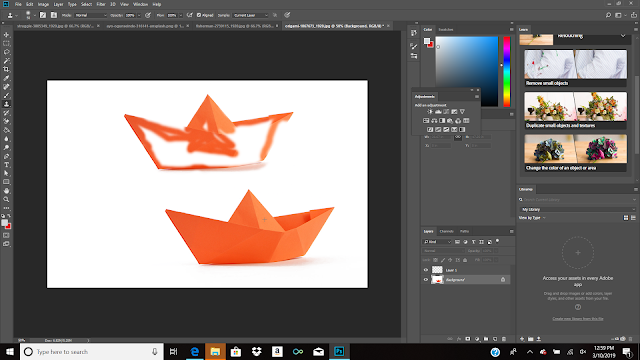Viewport: 640px width, 360px height.
Task: Select the Rectangular Marquee tool
Action: [x=7, y=44]
